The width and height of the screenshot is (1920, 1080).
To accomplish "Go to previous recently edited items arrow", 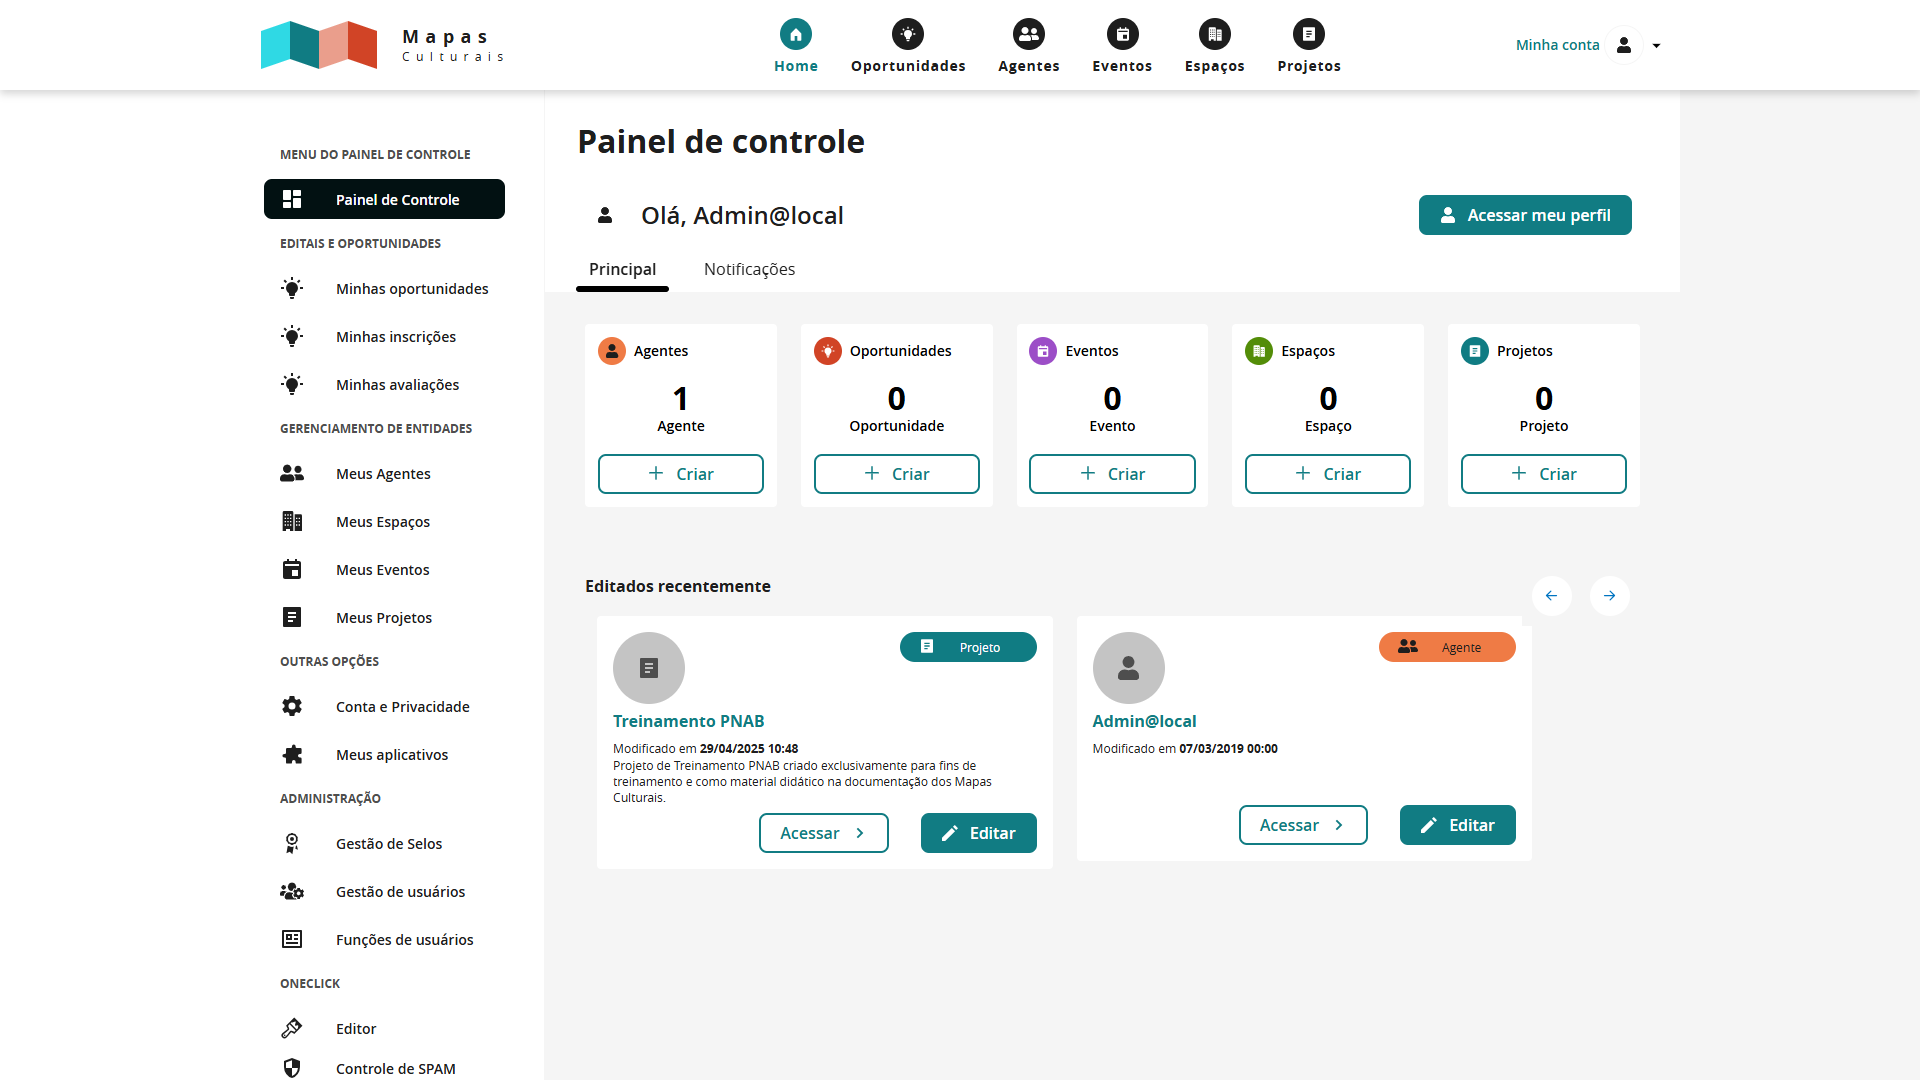I will coord(1551,596).
